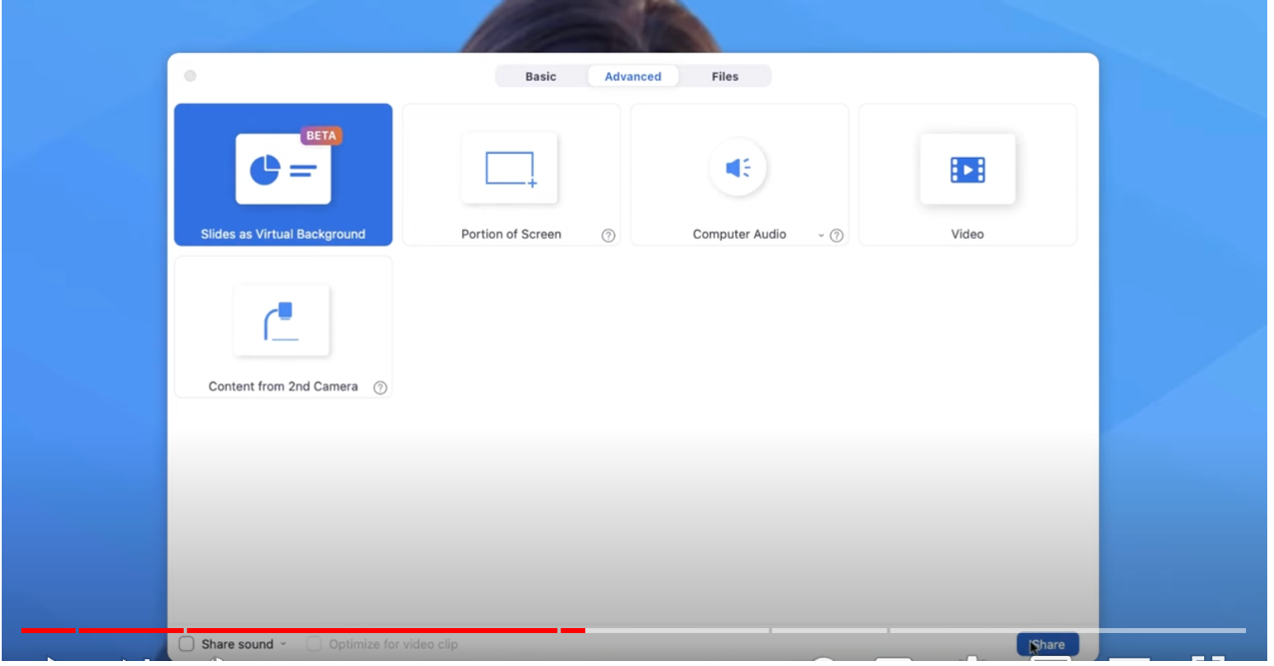
Task: Open Share sound dropdown arrow
Action: [x=283, y=645]
